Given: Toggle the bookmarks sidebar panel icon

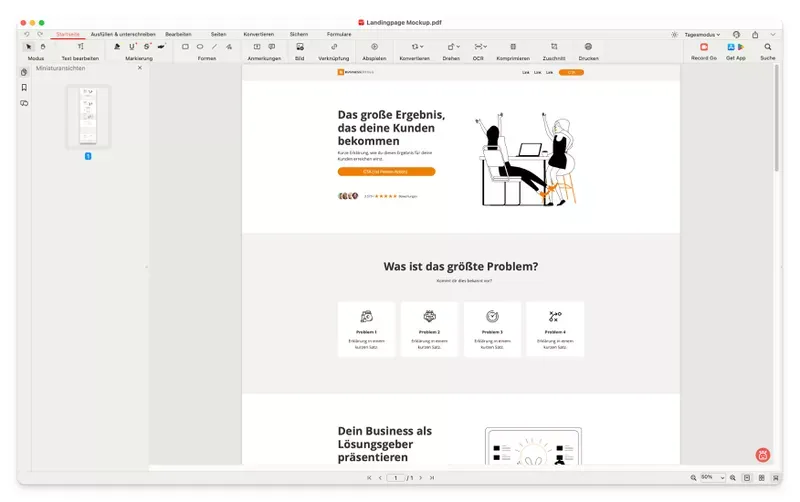Looking at the screenshot, I should pos(24,87).
